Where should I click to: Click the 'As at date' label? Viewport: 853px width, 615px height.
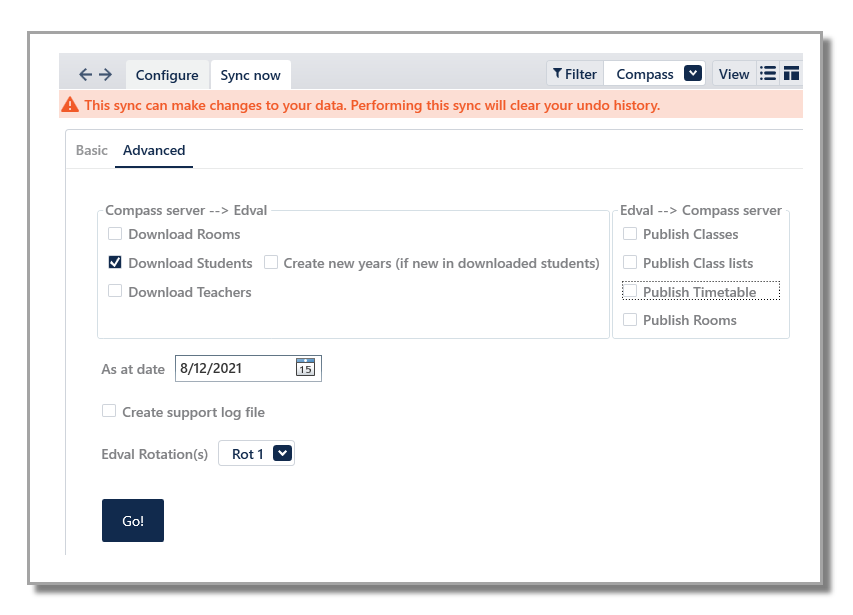coord(133,369)
